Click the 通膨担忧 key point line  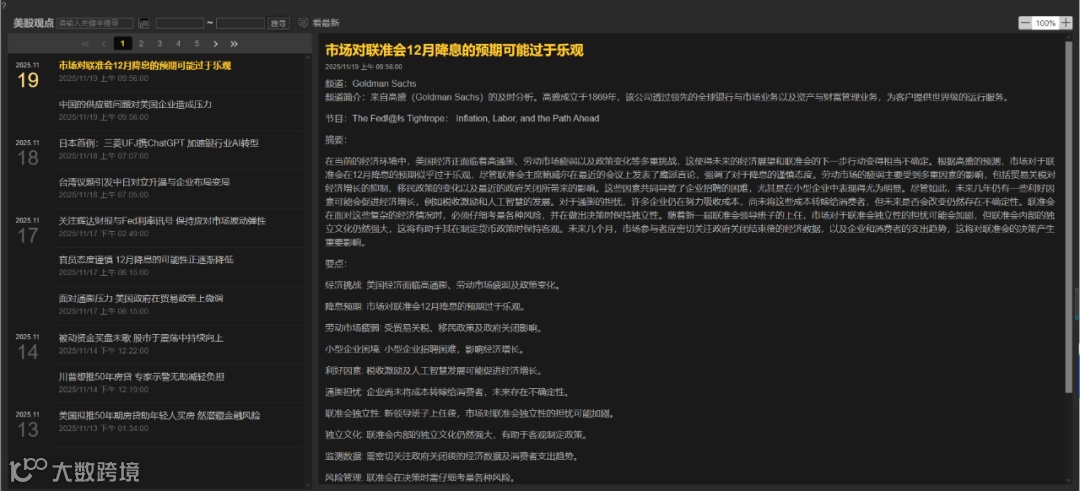coord(447,392)
